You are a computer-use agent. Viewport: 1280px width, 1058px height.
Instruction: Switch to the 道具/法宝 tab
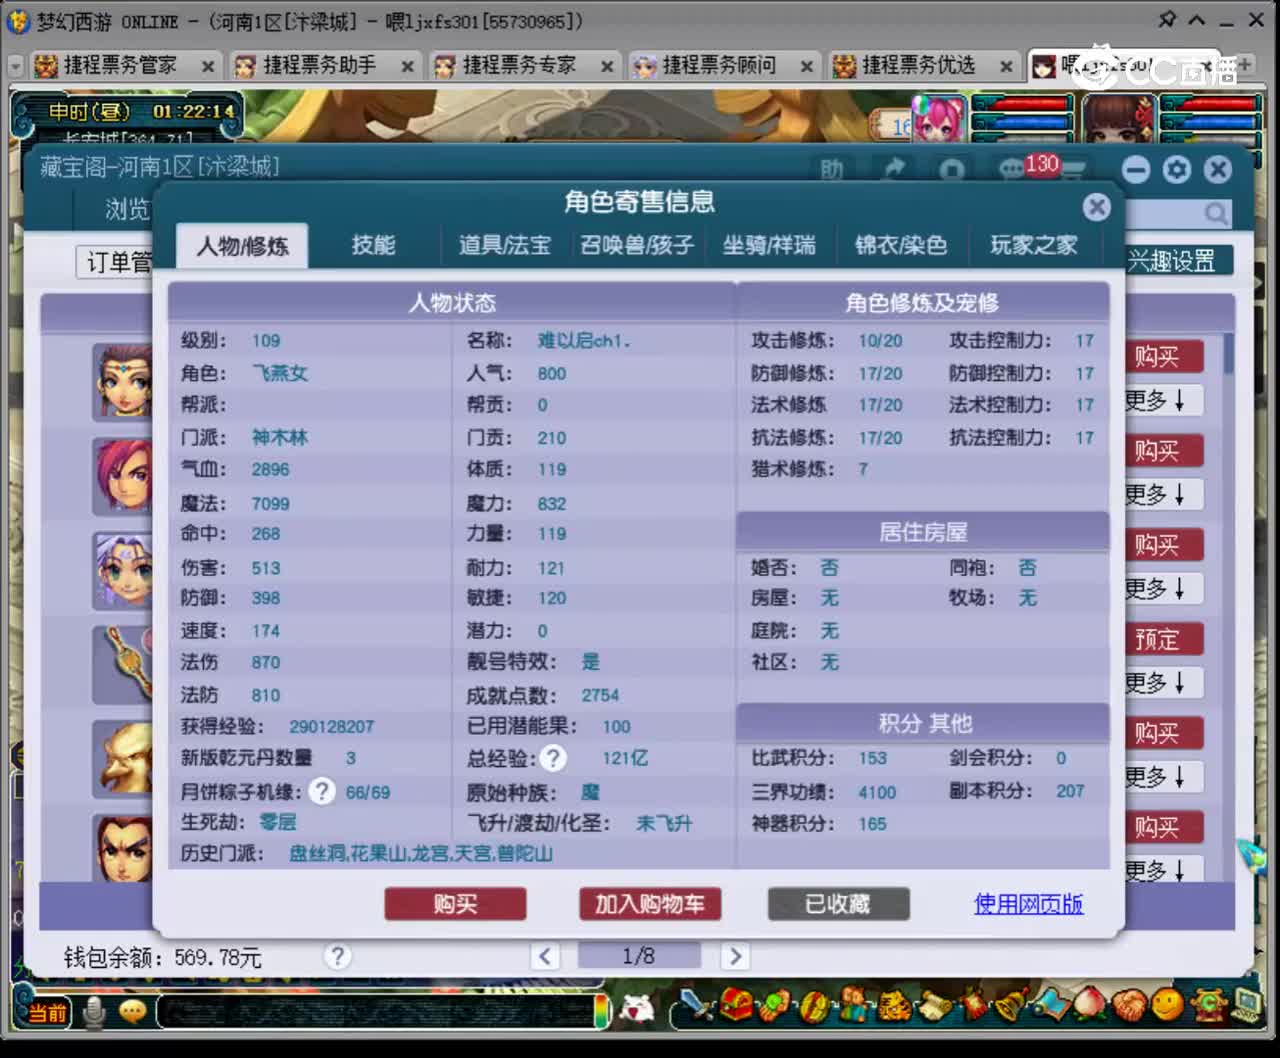click(505, 245)
